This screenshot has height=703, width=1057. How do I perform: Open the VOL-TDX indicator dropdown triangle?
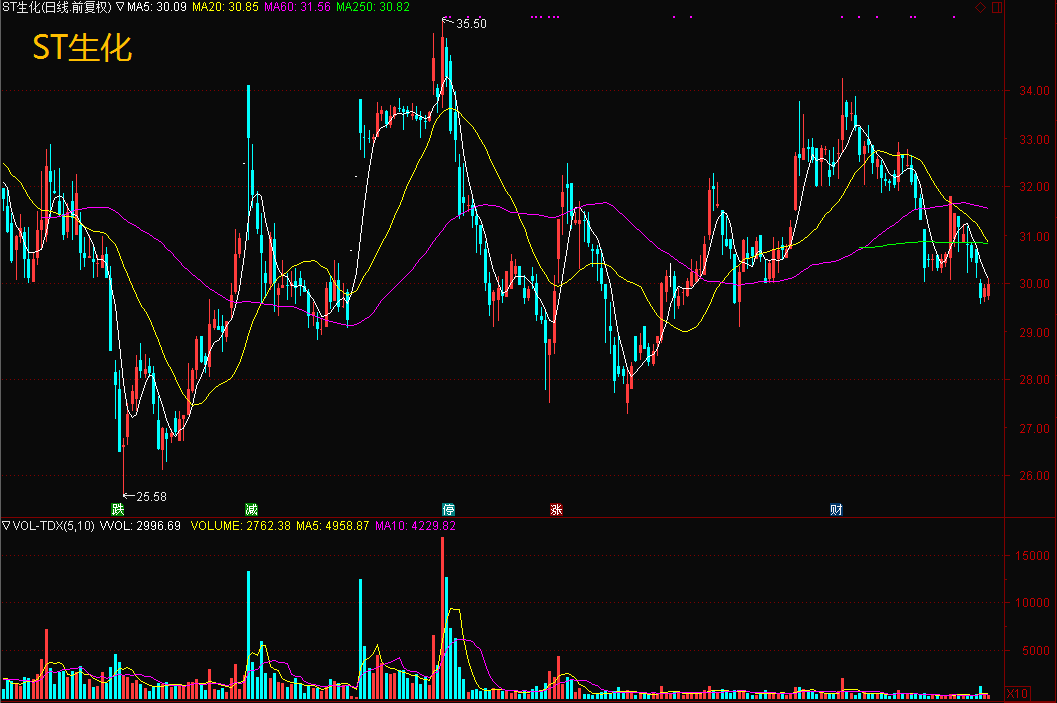pyautogui.click(x=6, y=525)
